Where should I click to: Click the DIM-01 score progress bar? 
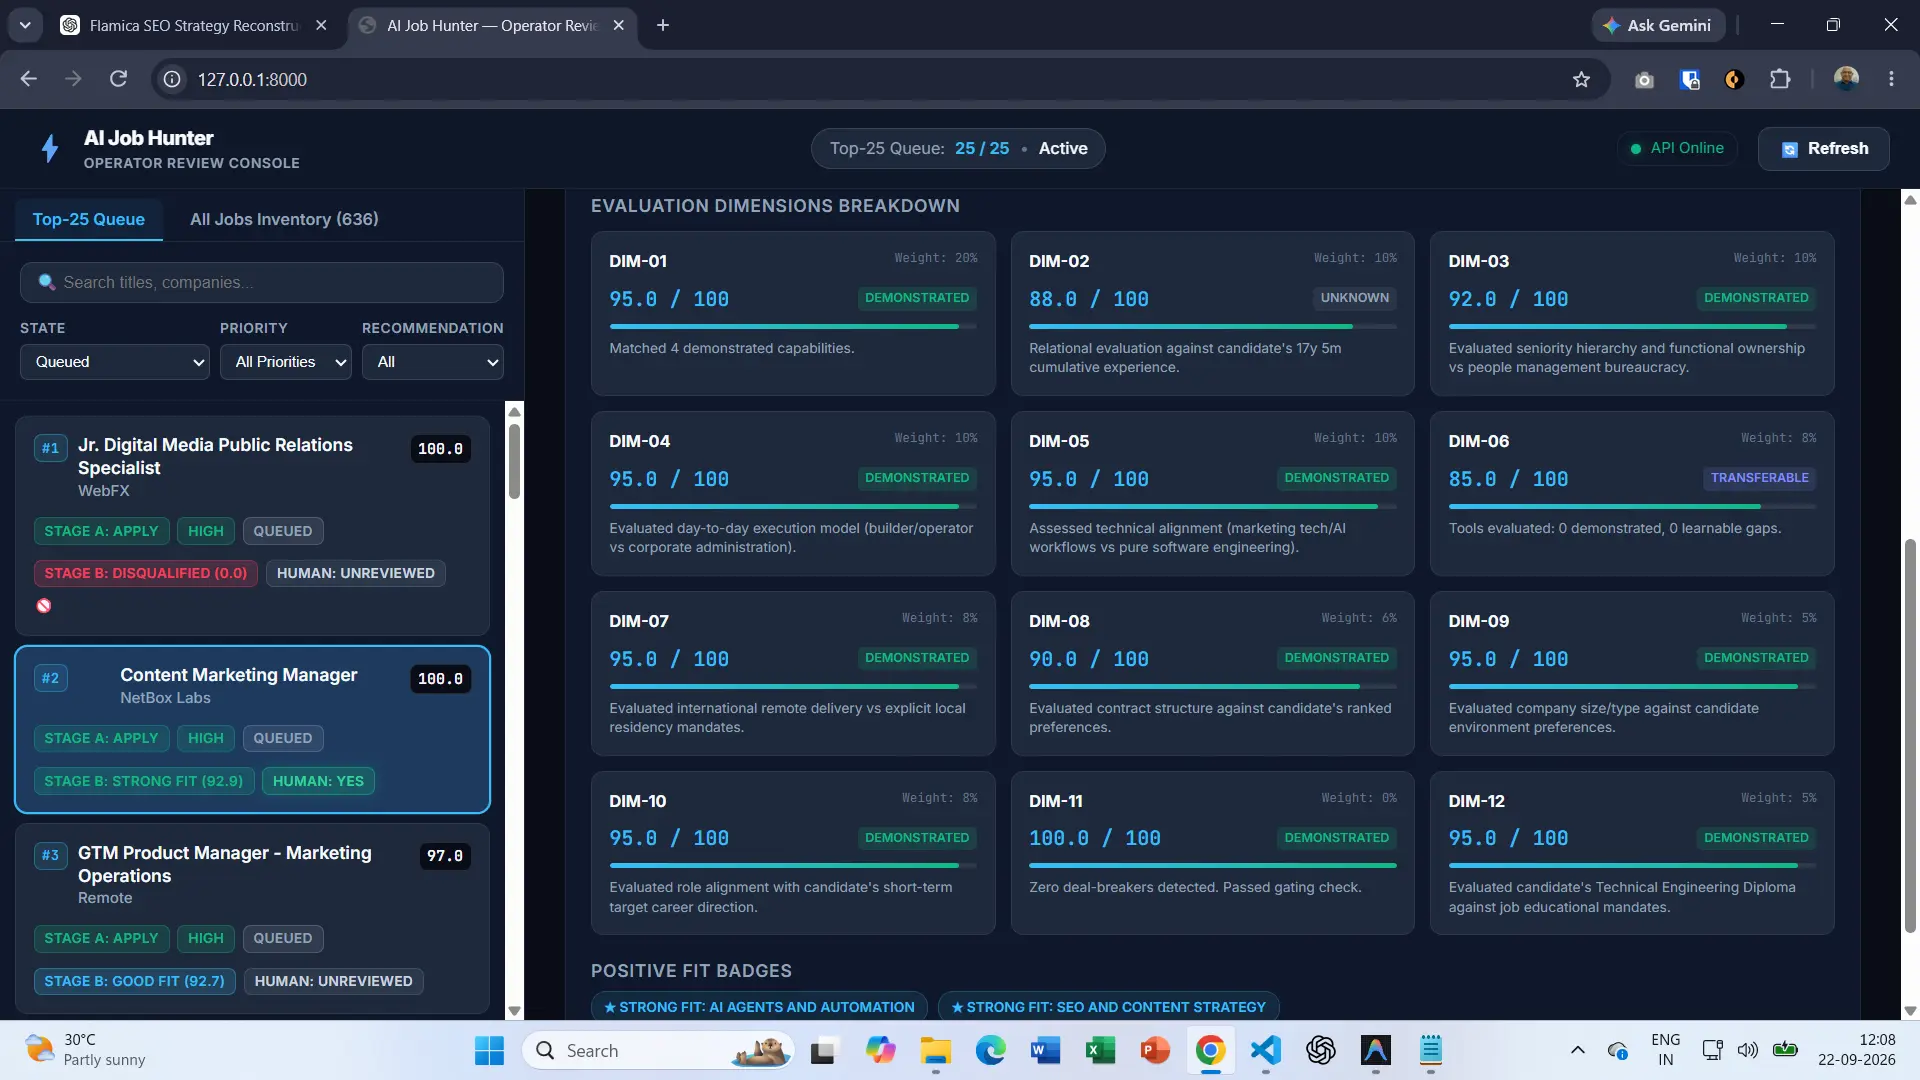(x=793, y=327)
